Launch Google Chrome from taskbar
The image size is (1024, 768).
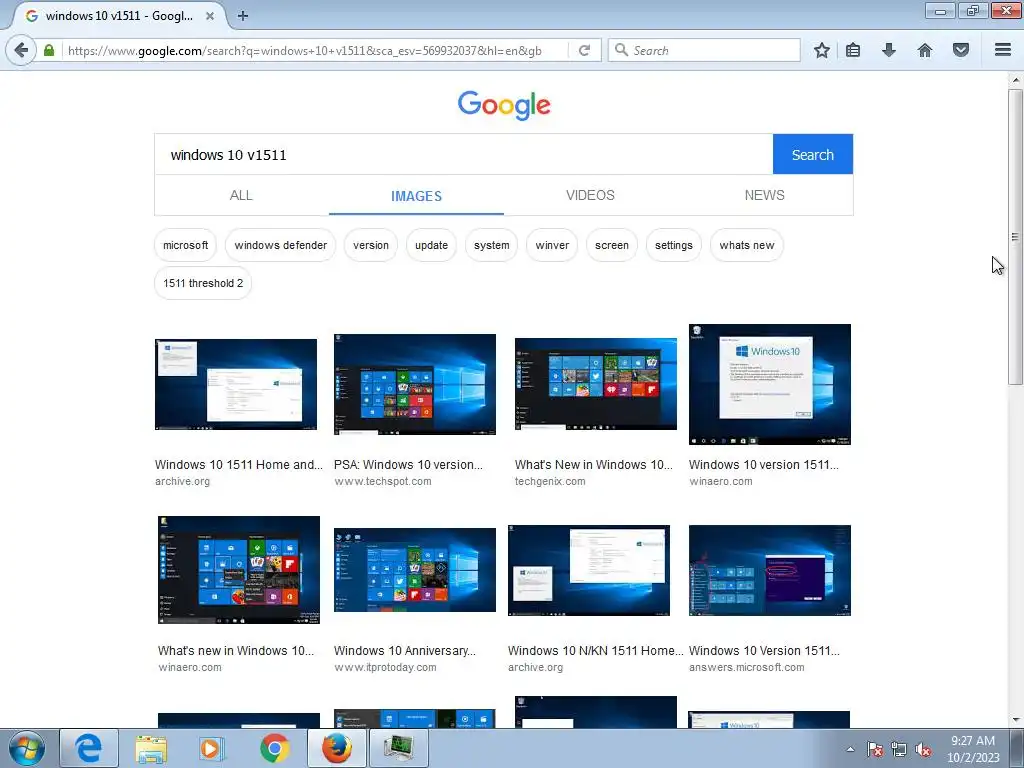pos(274,748)
